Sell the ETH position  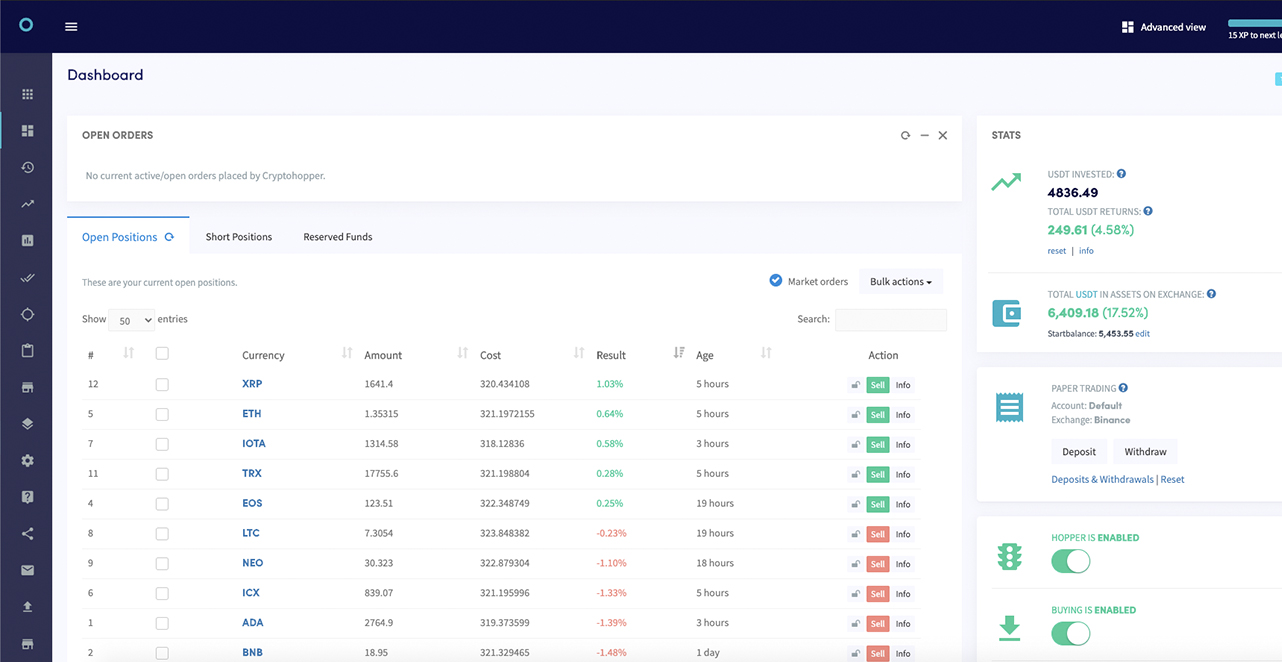[877, 414]
